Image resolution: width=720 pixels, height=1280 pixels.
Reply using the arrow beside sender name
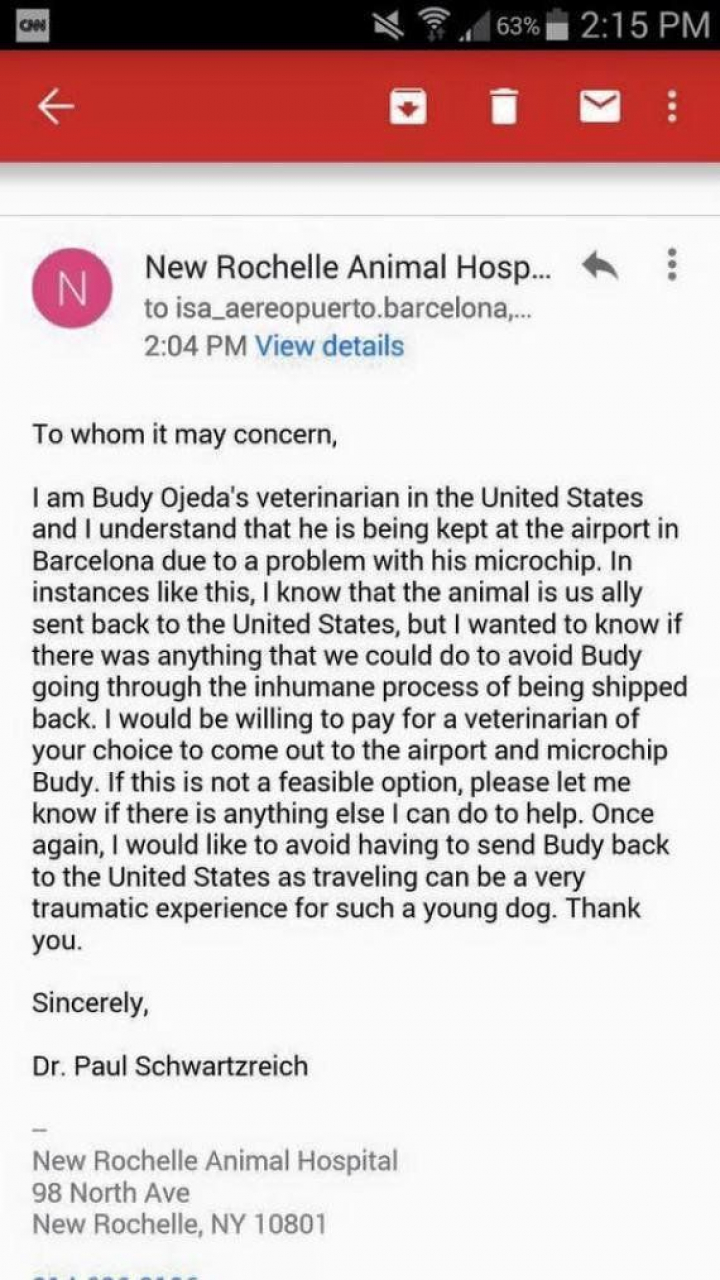(599, 266)
